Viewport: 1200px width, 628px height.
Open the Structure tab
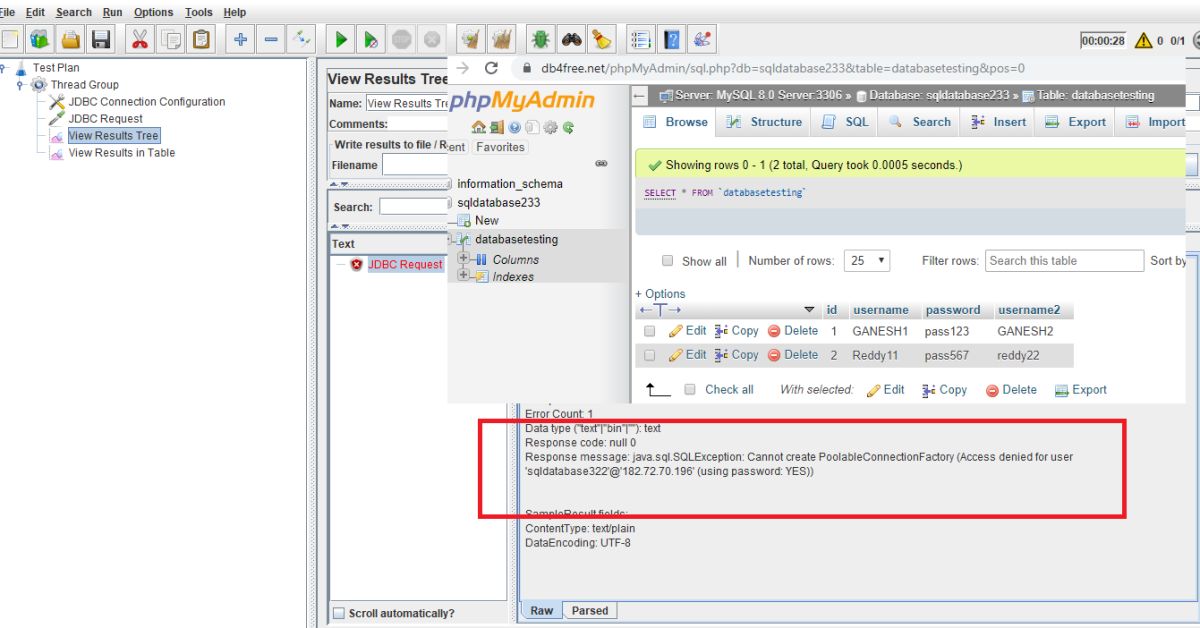[x=764, y=122]
